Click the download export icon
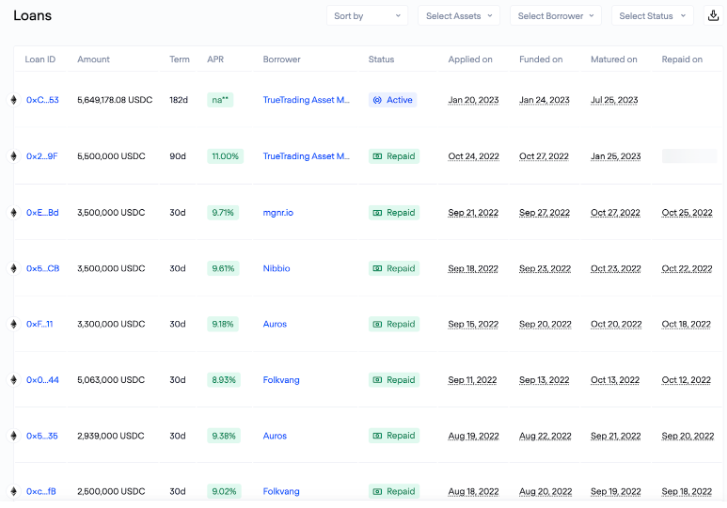This screenshot has height=508, width=727. [713, 16]
